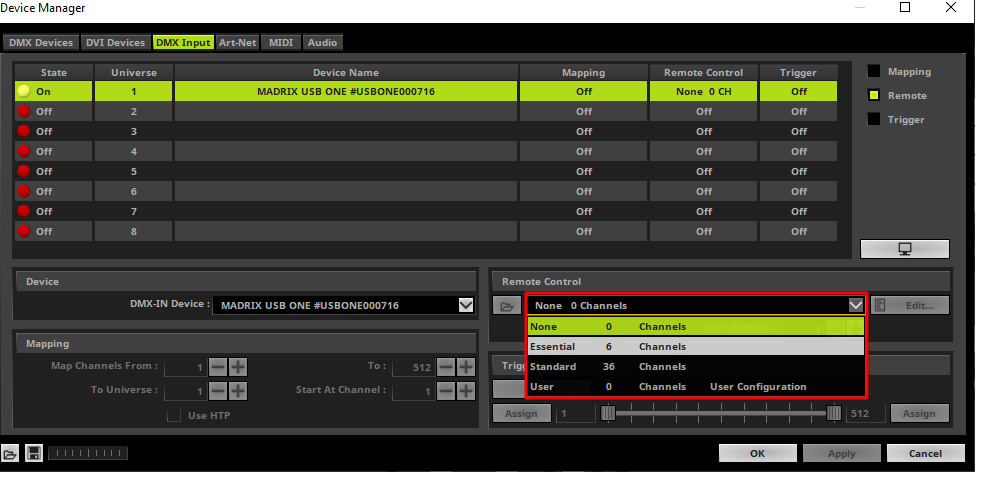Select the DMX Input tab
Screen dimensions: 981x479
183,43
